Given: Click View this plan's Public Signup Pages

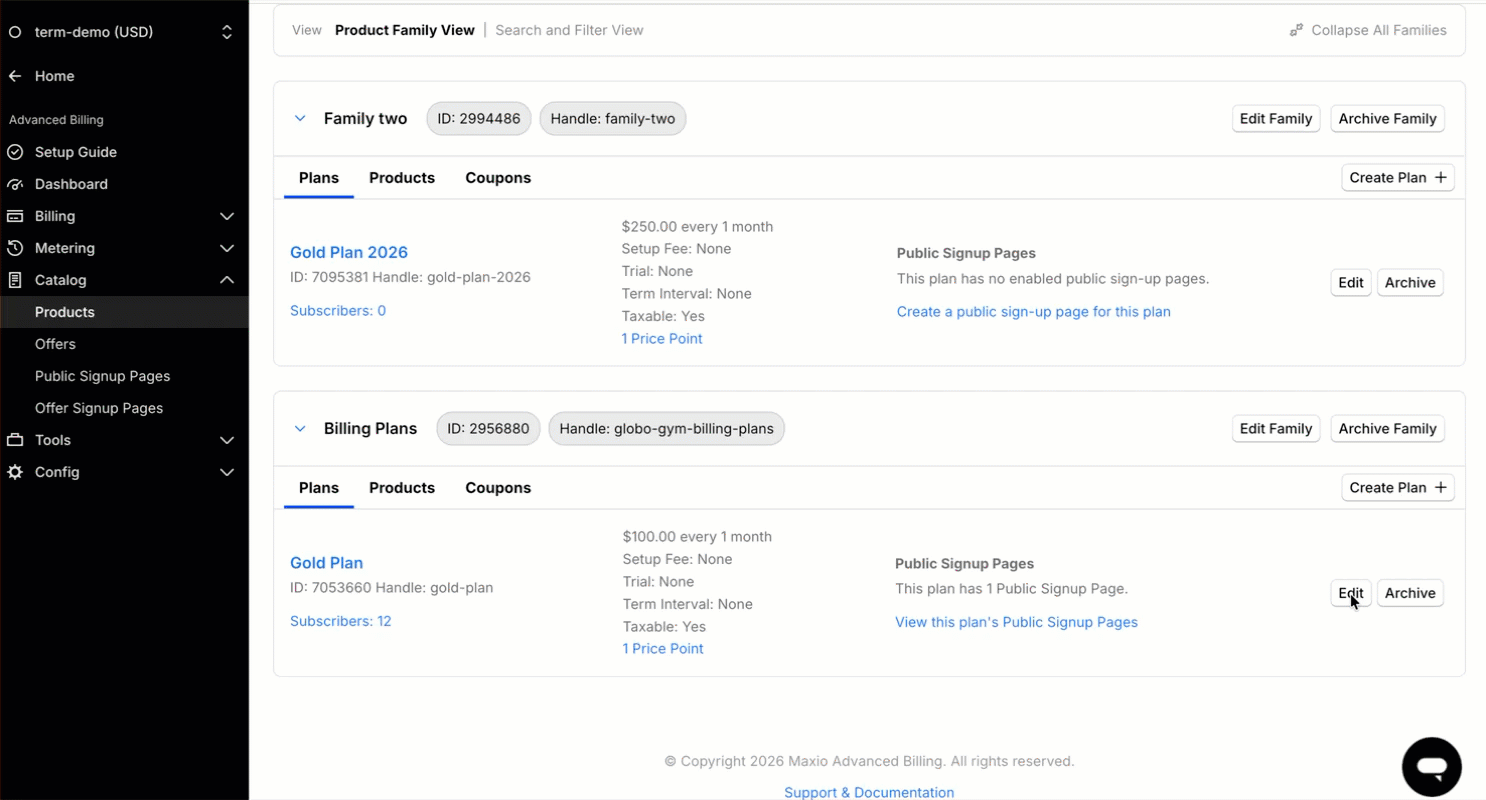Looking at the screenshot, I should (1016, 622).
